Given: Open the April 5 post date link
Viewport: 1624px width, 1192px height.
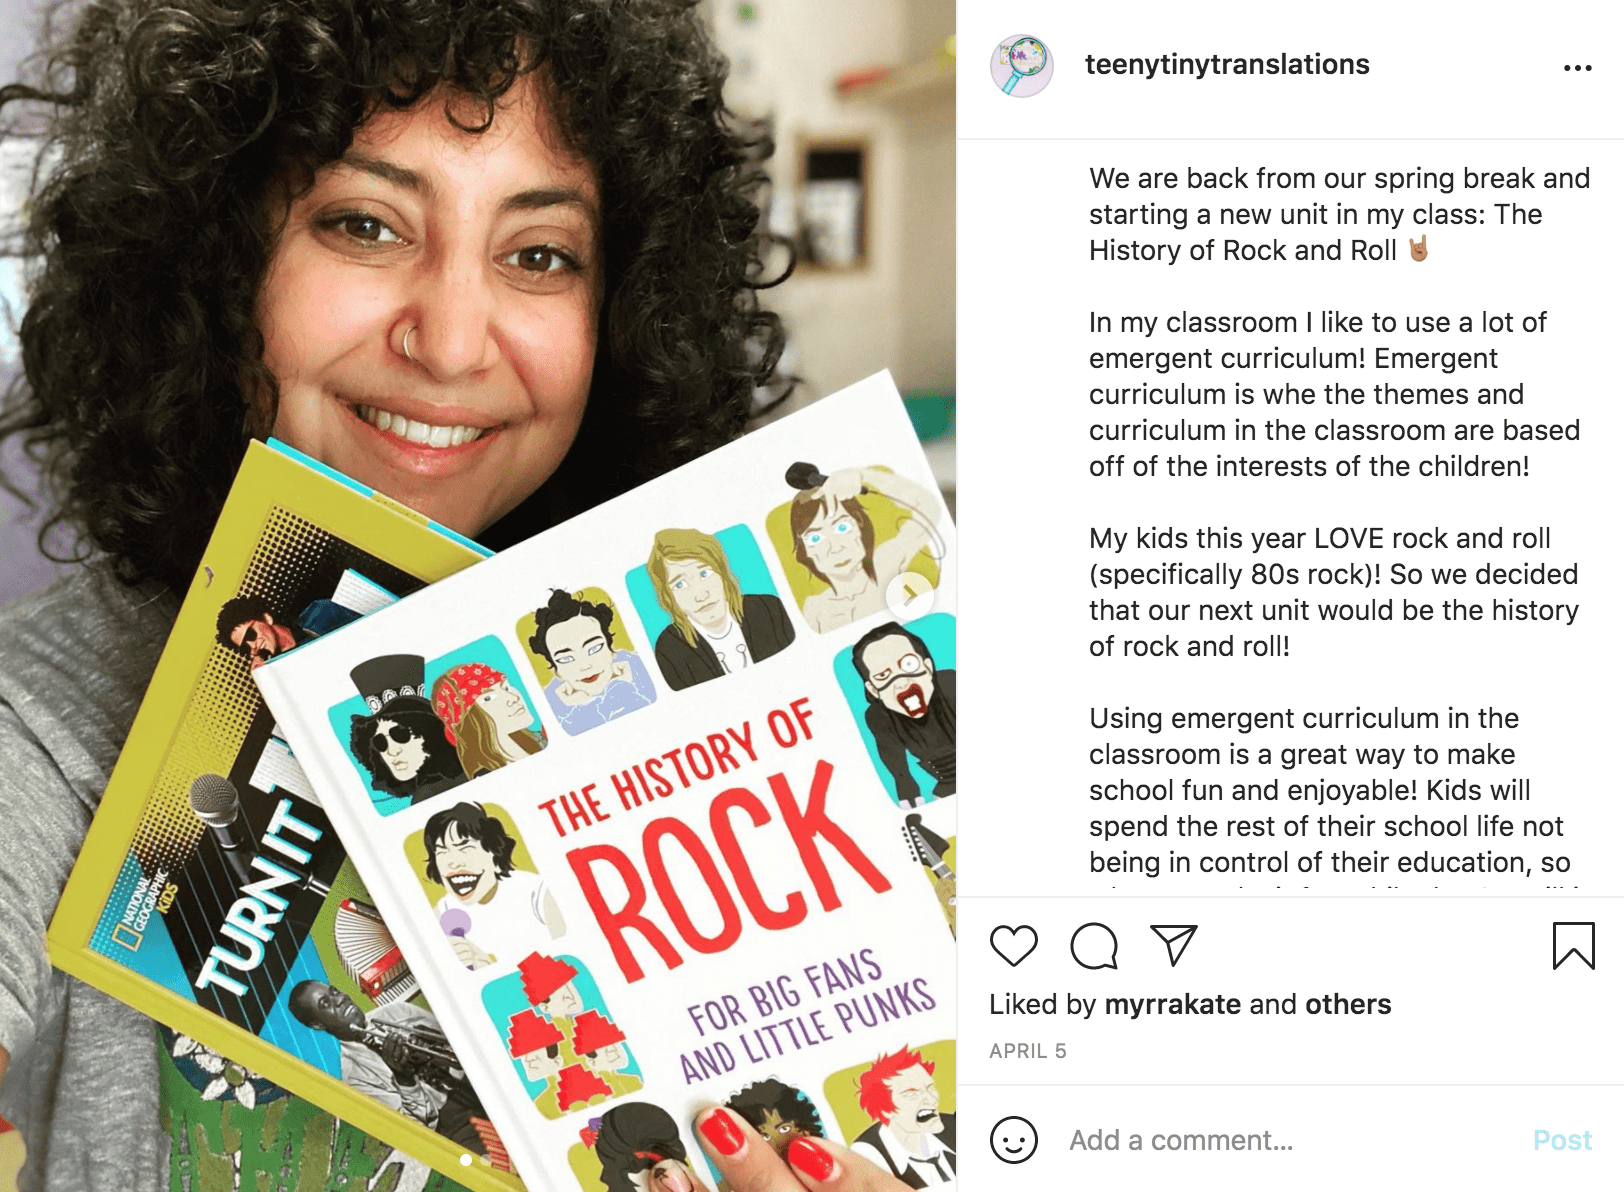Looking at the screenshot, I should (1028, 1051).
